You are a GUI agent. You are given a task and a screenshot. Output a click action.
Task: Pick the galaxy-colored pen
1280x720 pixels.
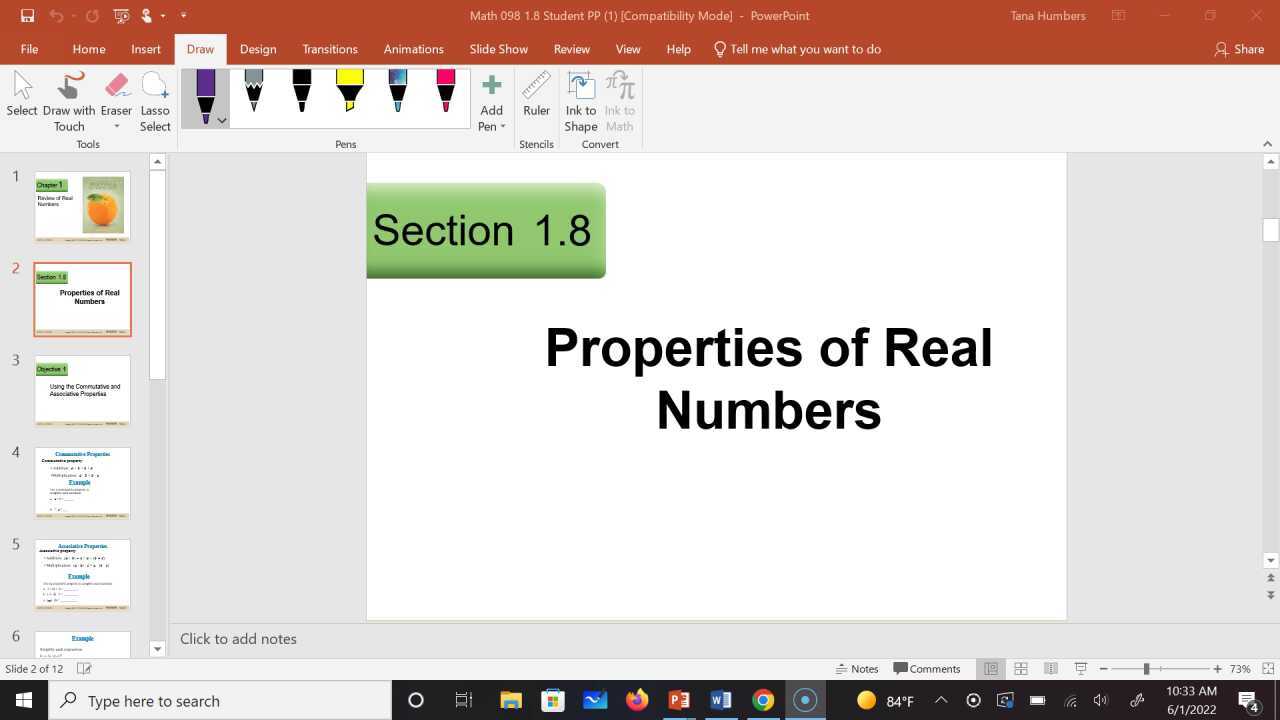coord(397,95)
